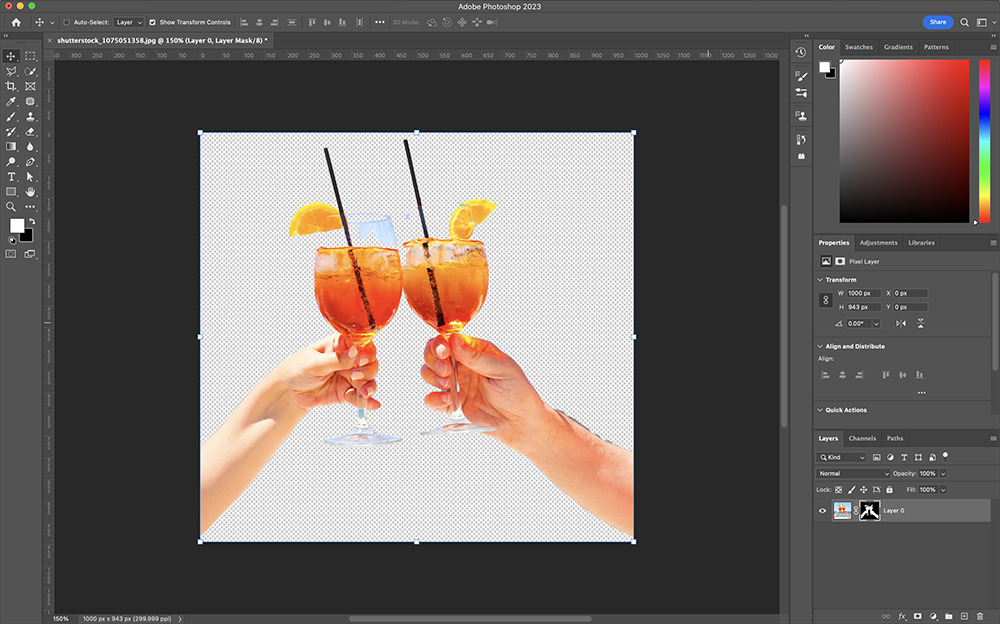Open the Normal blend mode dropdown
1000x624 pixels.
tap(853, 473)
